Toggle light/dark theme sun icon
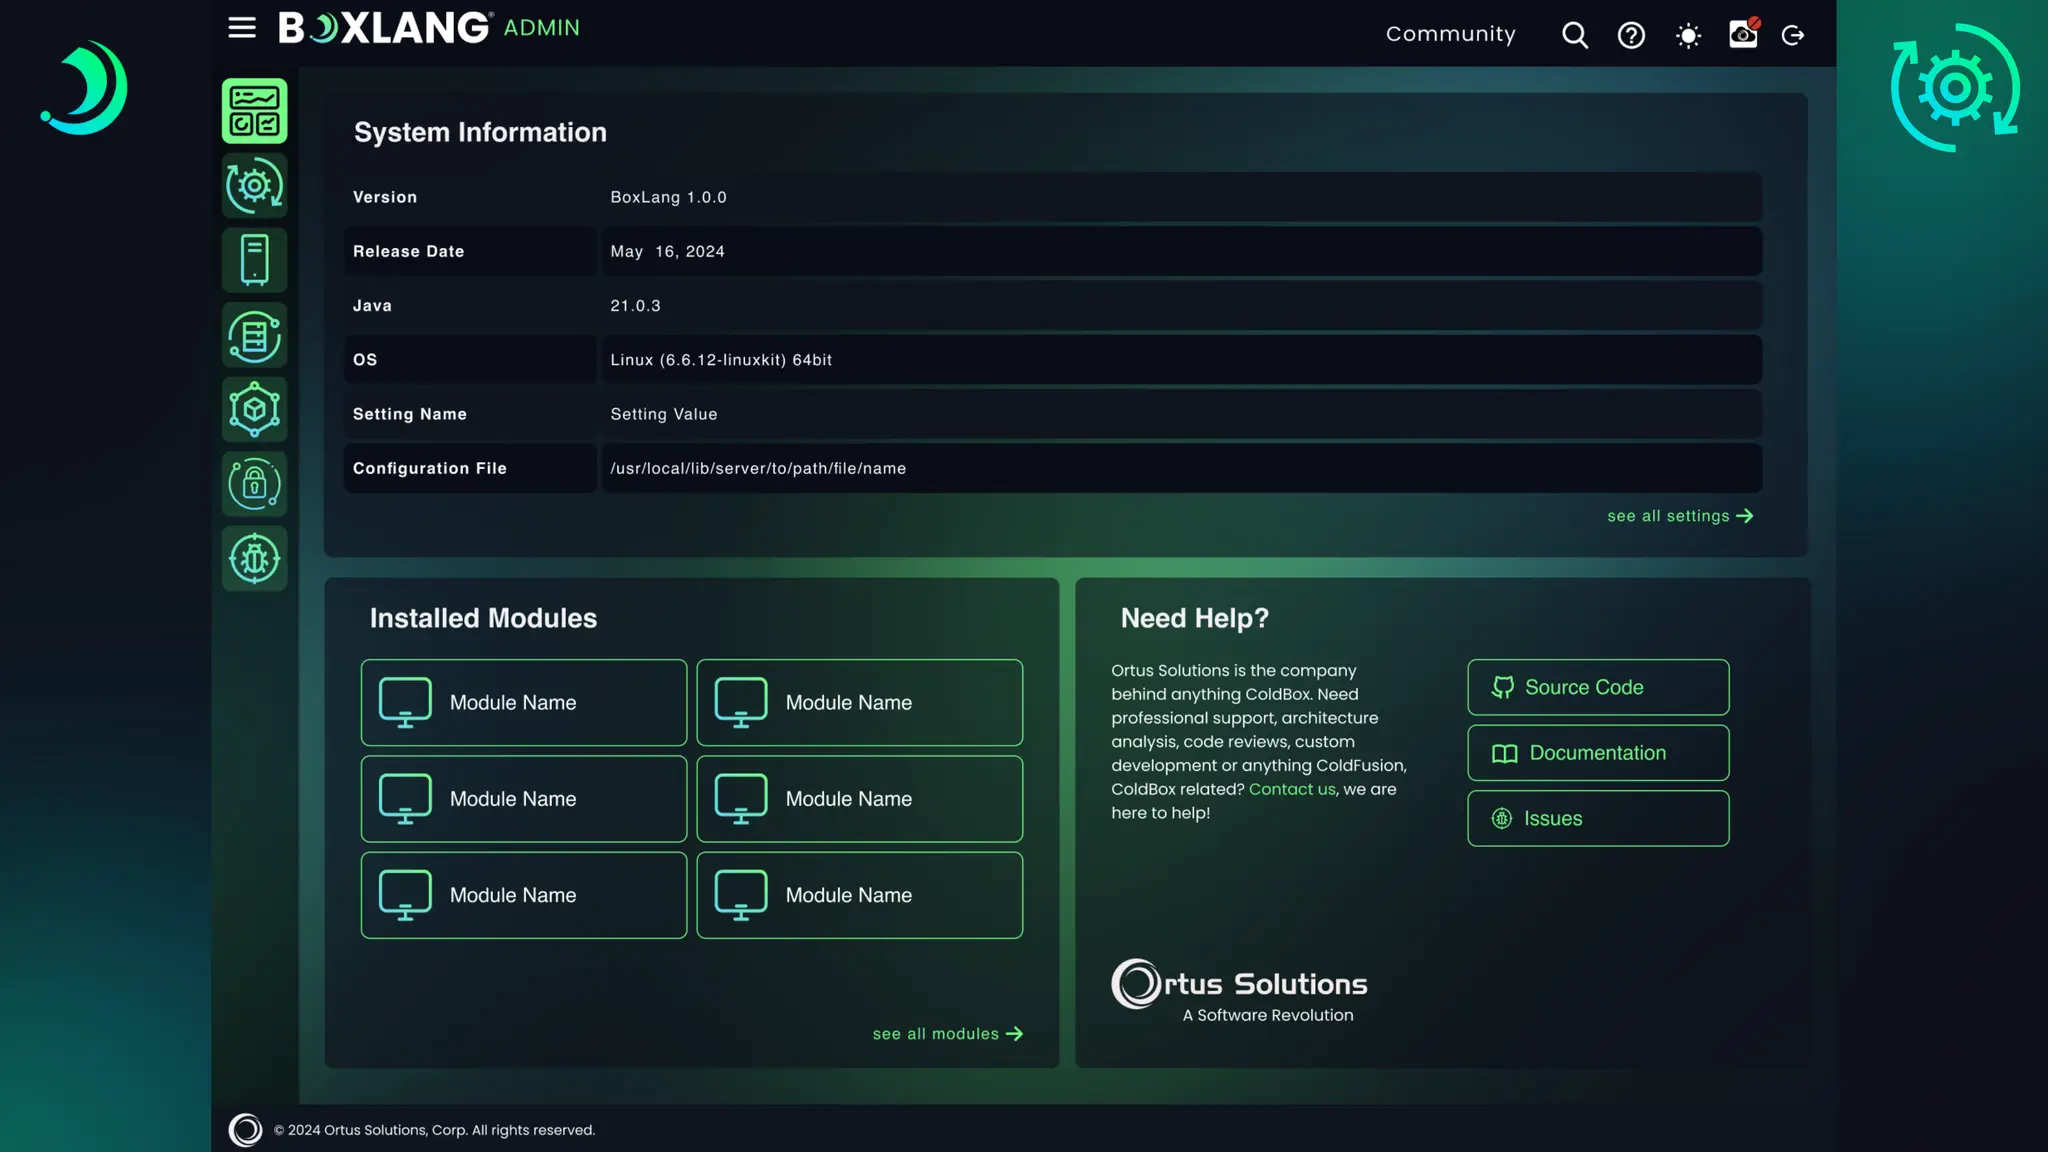Image resolution: width=2048 pixels, height=1152 pixels. click(1688, 36)
